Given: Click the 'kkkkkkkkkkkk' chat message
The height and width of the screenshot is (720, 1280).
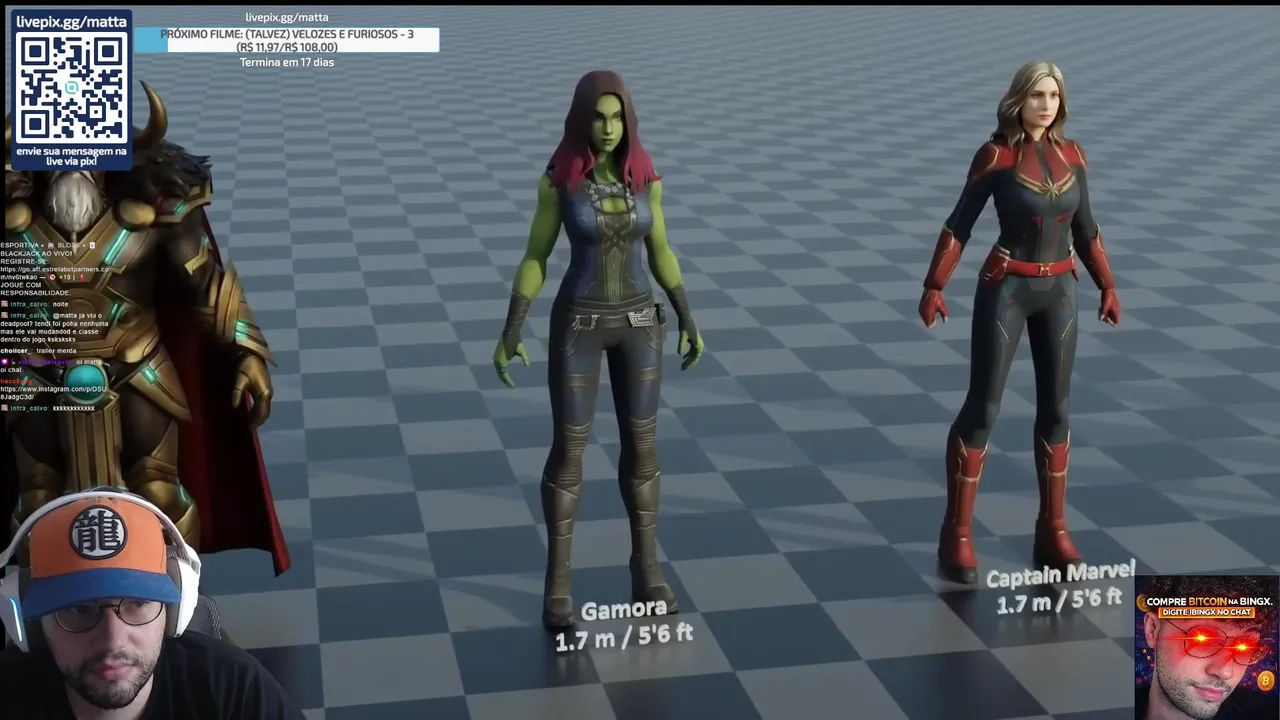Looking at the screenshot, I should [x=73, y=408].
